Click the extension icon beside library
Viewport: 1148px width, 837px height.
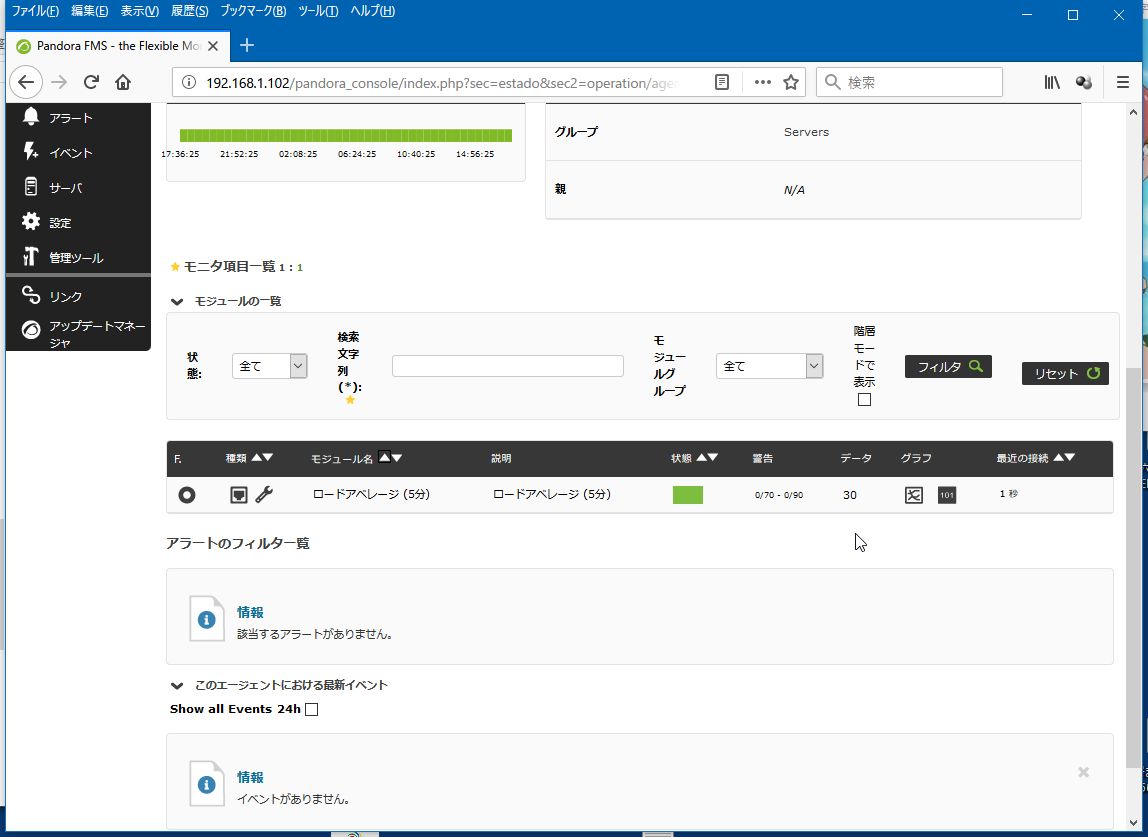coord(1084,82)
